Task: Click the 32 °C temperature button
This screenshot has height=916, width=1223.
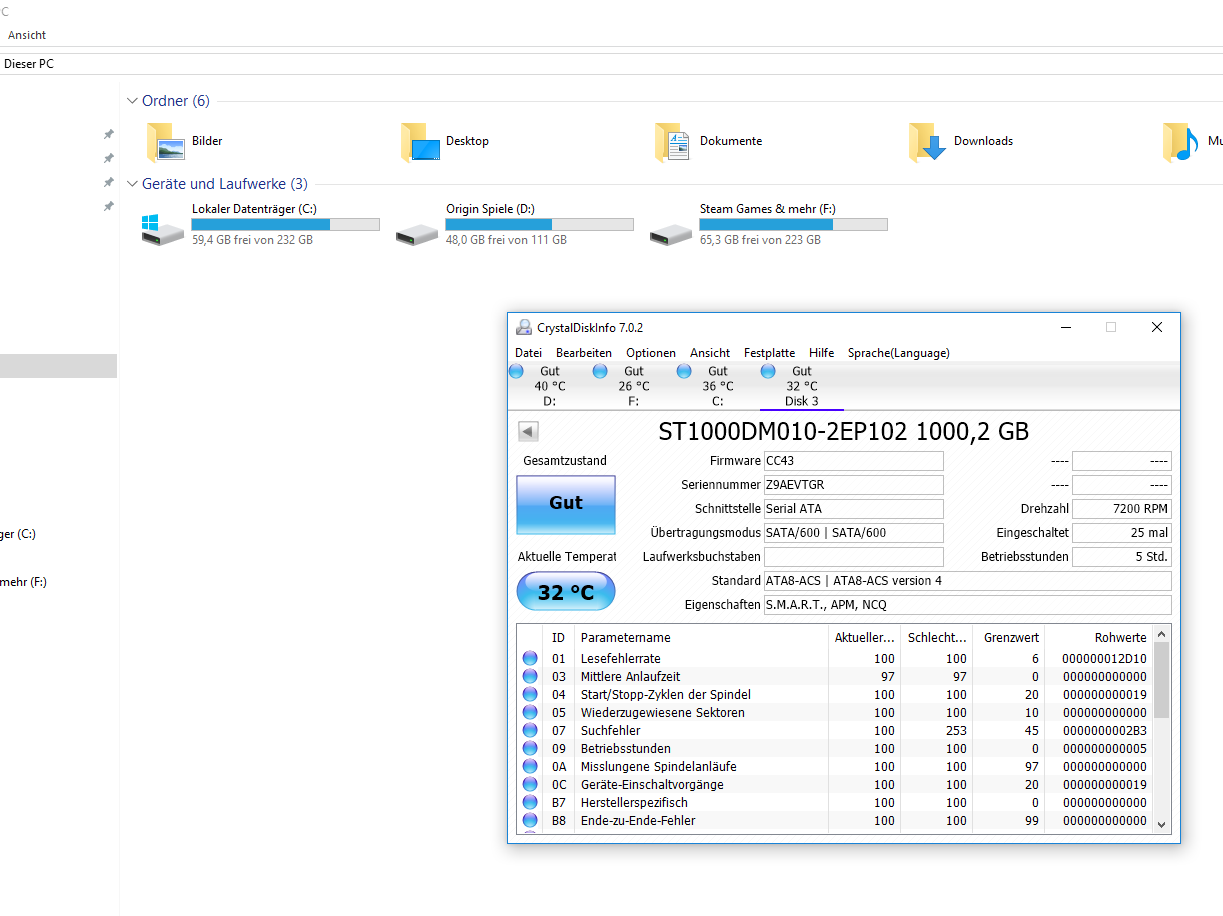Action: tap(566, 592)
